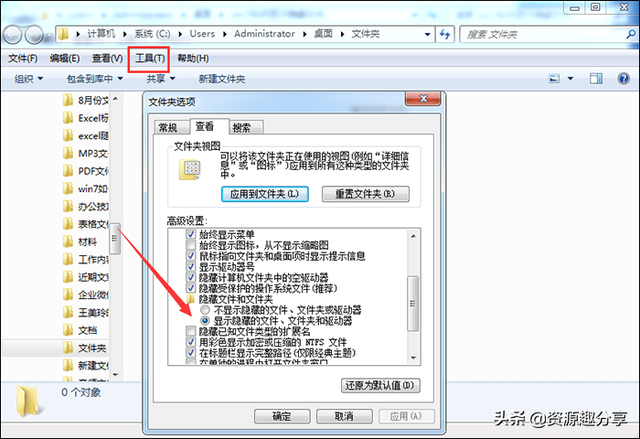Viewport: 640px width, 439px height.
Task: Enable 始终显示图标，从不显示缩略图 checkbox
Action: pyautogui.click(x=191, y=245)
